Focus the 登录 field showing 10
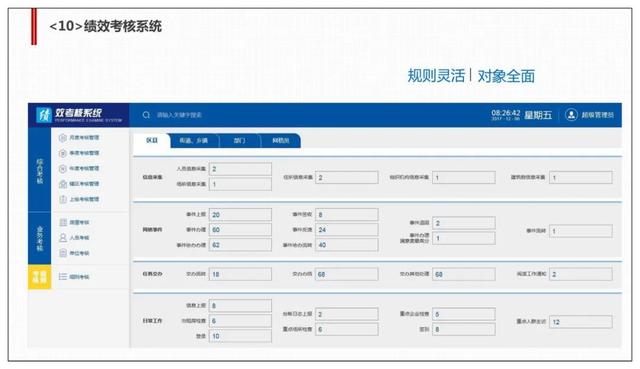The height and width of the screenshot is (369, 640). [240, 336]
